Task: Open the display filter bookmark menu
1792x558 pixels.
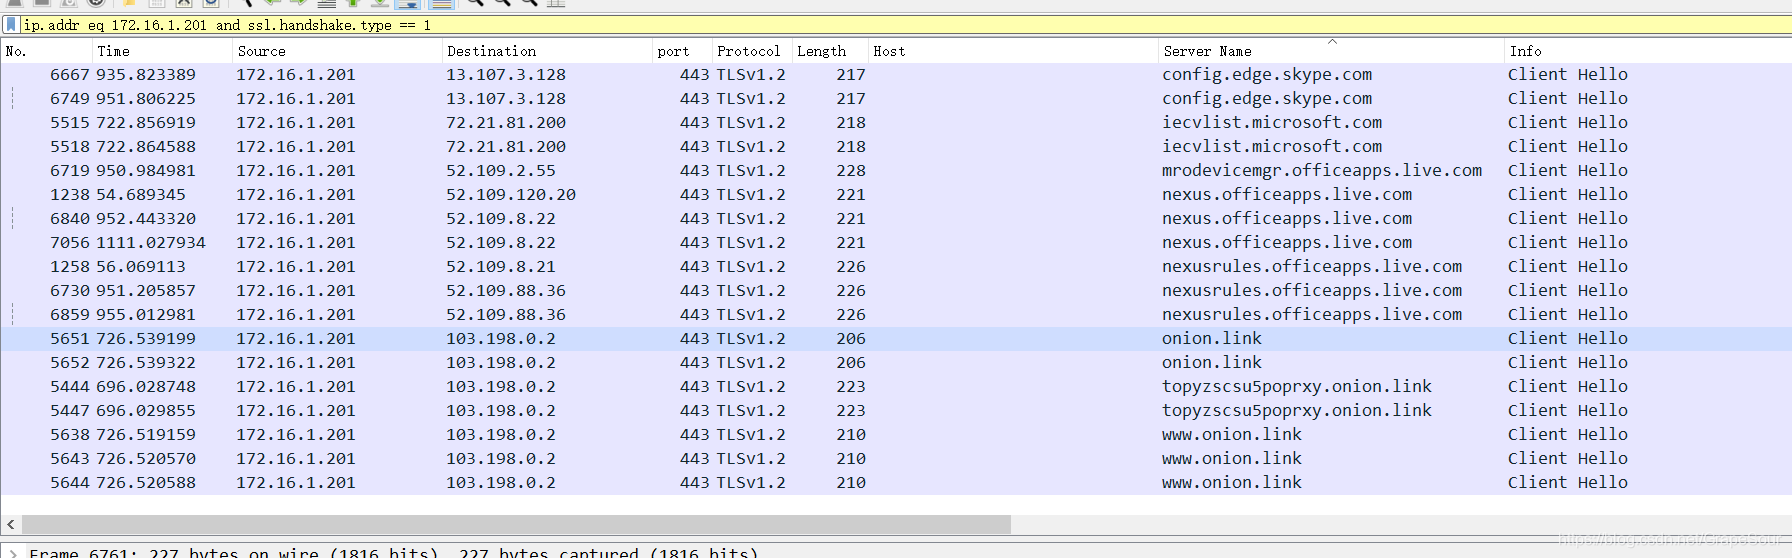Action: pos(11,24)
